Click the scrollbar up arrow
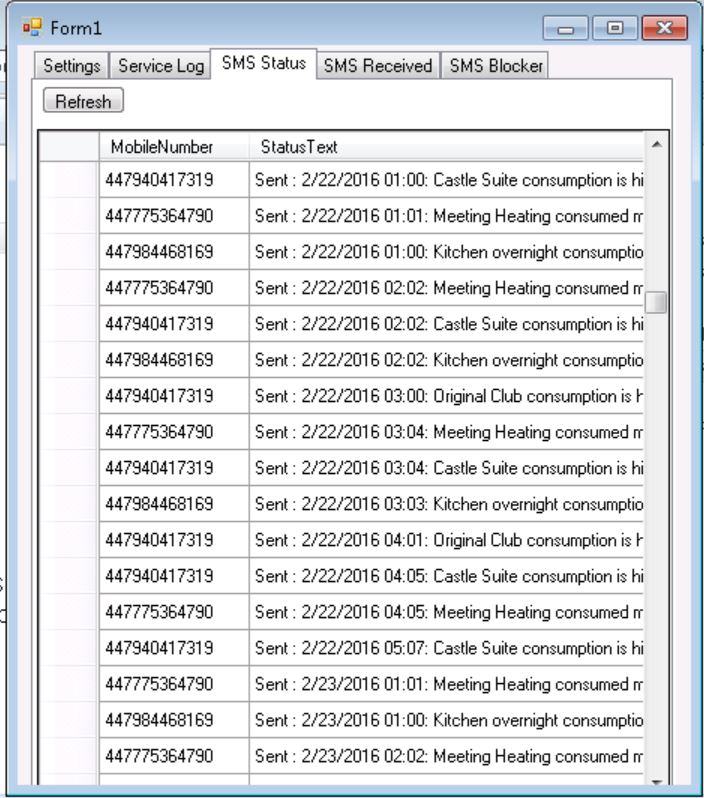This screenshot has height=798, width=704. click(x=656, y=145)
